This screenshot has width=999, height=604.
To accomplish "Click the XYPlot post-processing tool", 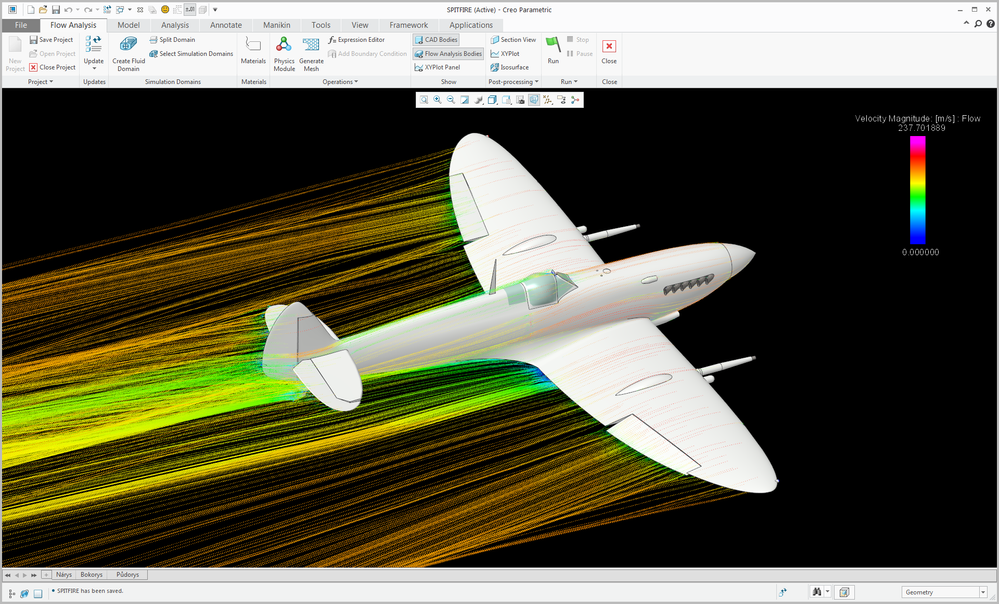I will click(505, 54).
